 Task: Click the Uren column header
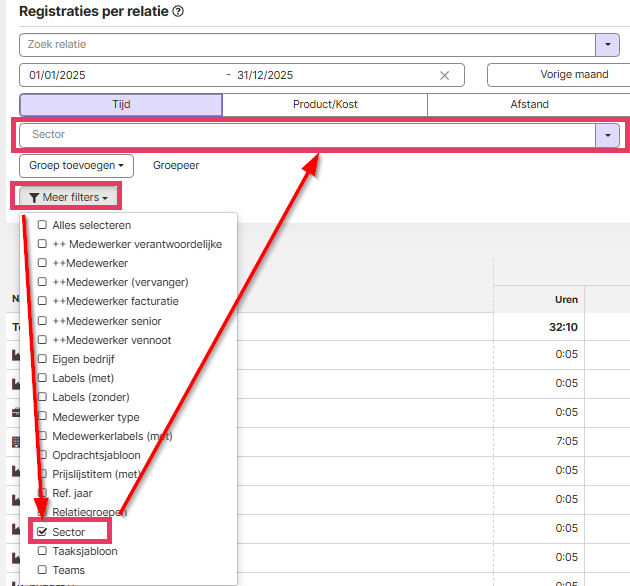click(x=566, y=300)
